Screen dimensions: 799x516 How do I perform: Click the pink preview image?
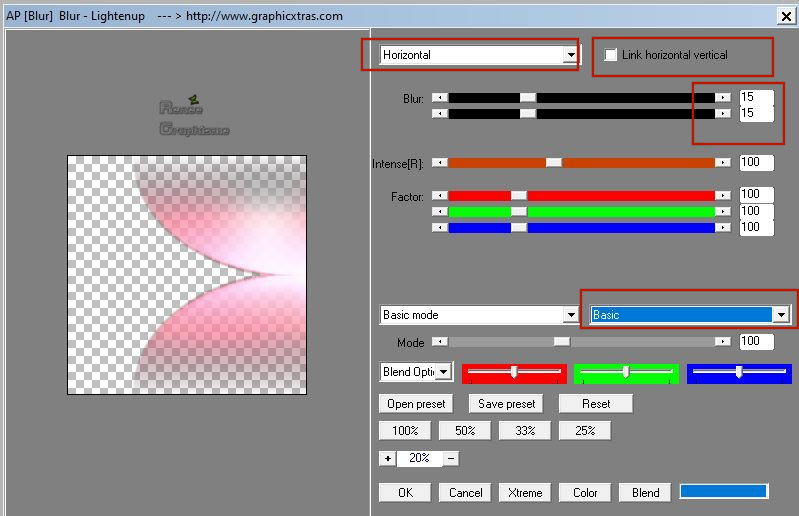(187, 275)
